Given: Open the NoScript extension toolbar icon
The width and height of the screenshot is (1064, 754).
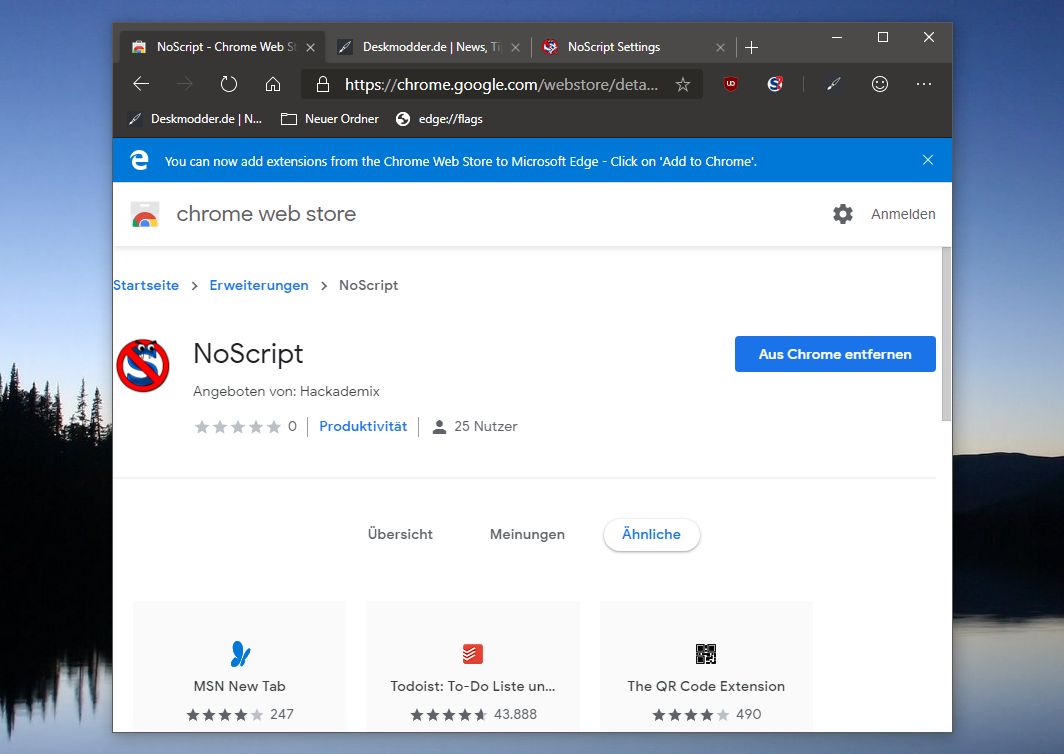Looking at the screenshot, I should (775, 84).
